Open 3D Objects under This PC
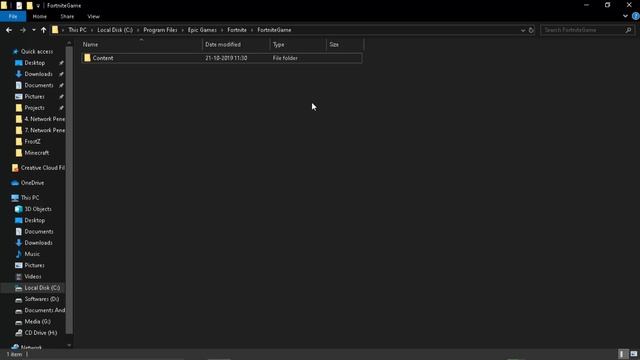The image size is (640, 360). (x=38, y=209)
